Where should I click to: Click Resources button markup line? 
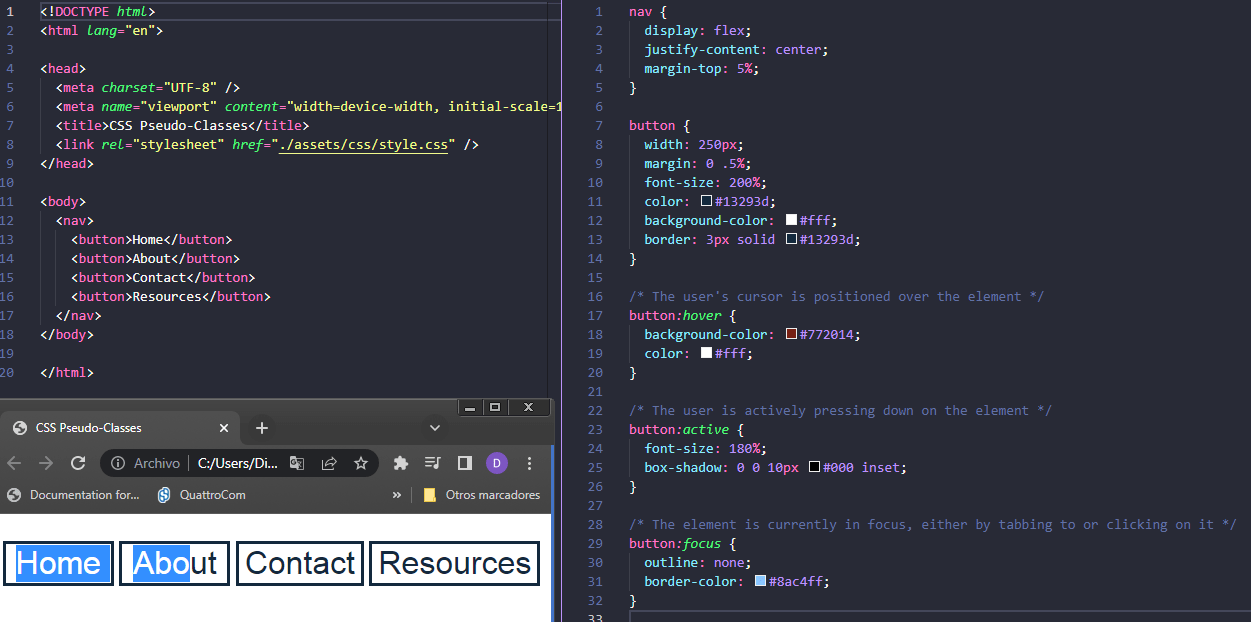point(171,297)
